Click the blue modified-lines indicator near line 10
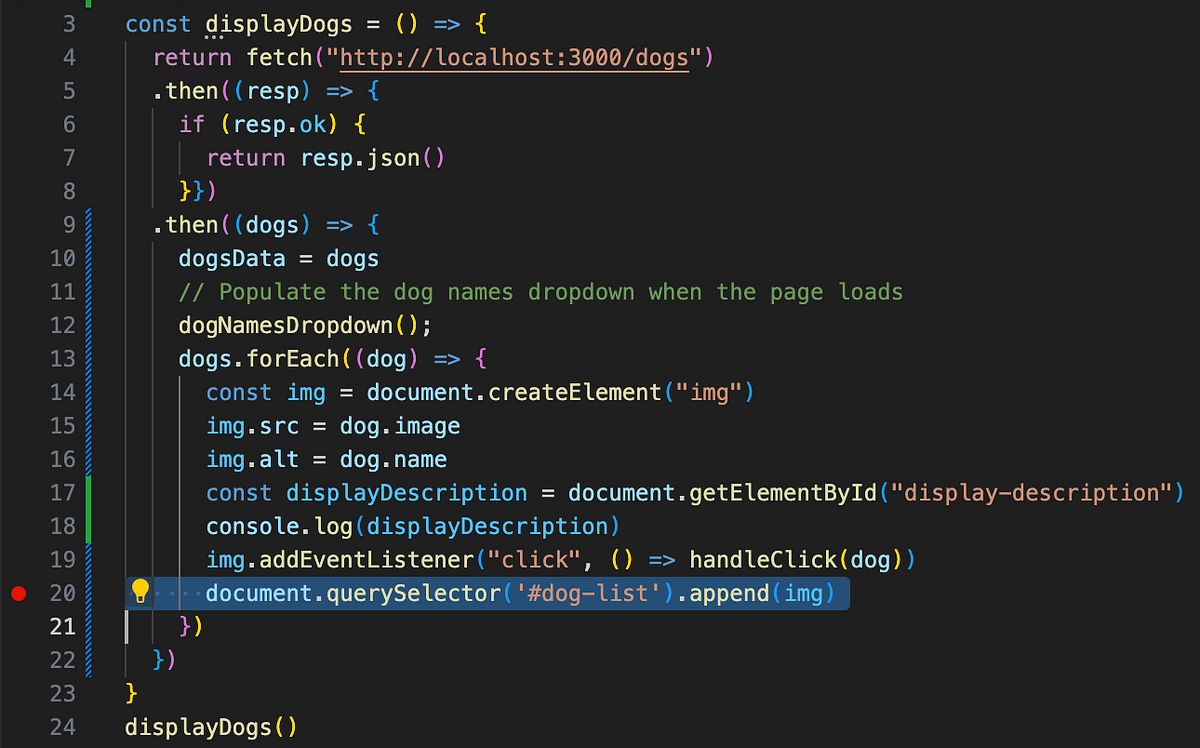The width and height of the screenshot is (1200, 748). [90, 258]
